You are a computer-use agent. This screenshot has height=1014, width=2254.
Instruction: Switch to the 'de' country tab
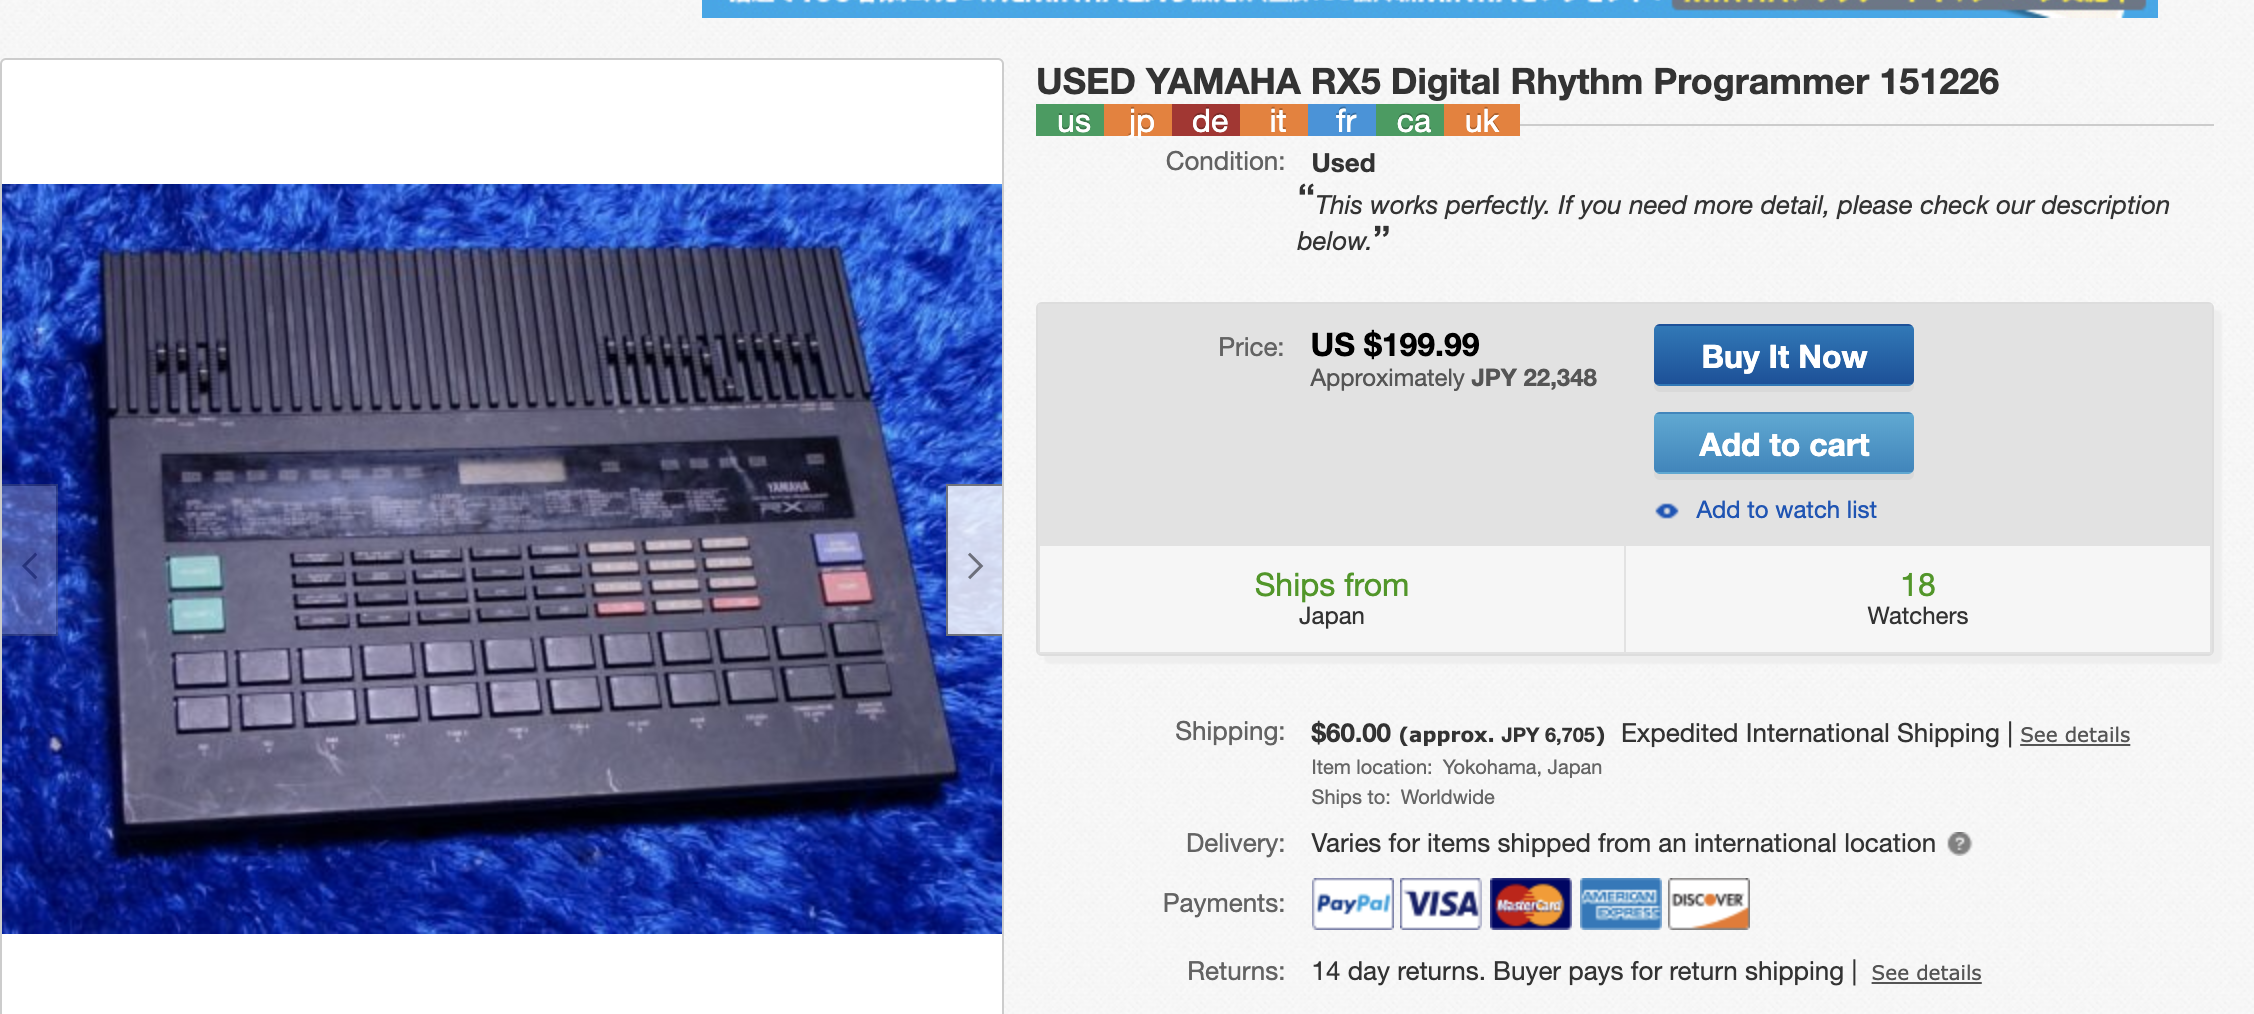pos(1206,120)
